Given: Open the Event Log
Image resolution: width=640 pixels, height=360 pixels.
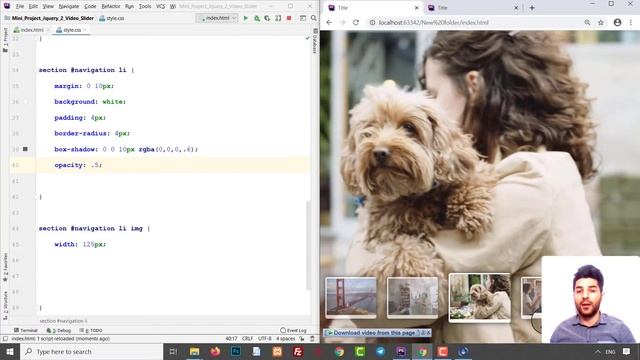Looking at the screenshot, I should click(293, 330).
